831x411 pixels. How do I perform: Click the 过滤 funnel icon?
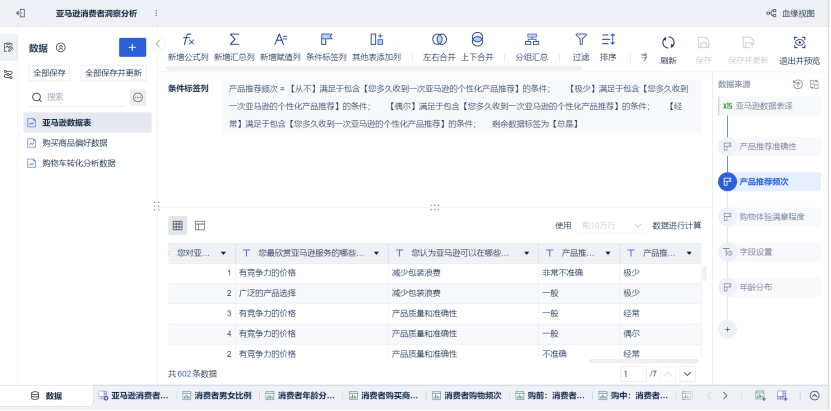(581, 40)
